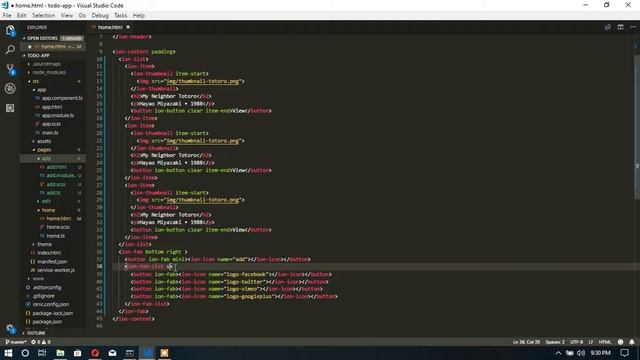Open the Debug menu

point(100,16)
